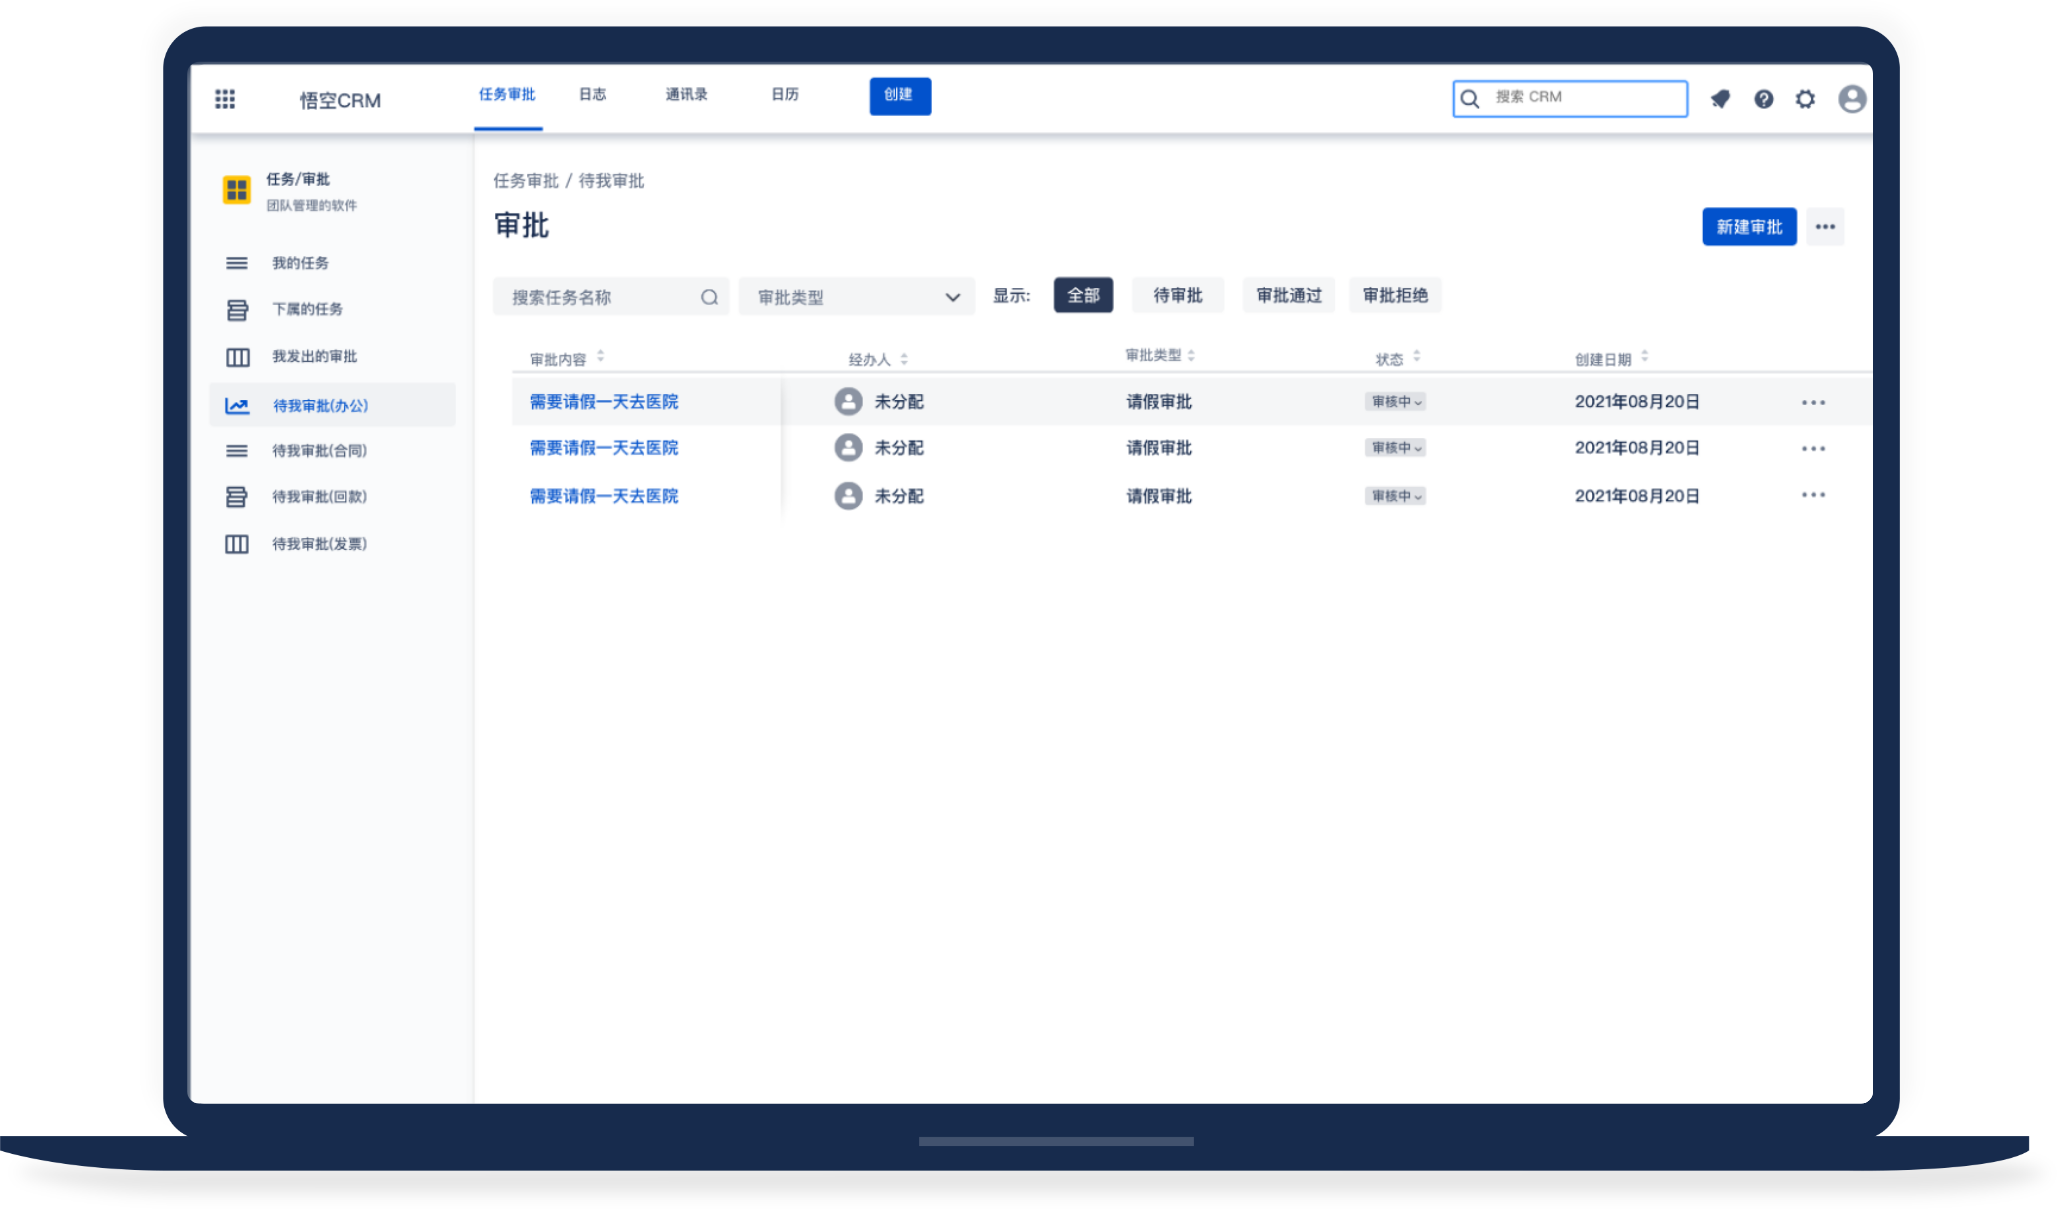Open the help question mark icon
The width and height of the screenshot is (2058, 1210).
pyautogui.click(x=1763, y=99)
